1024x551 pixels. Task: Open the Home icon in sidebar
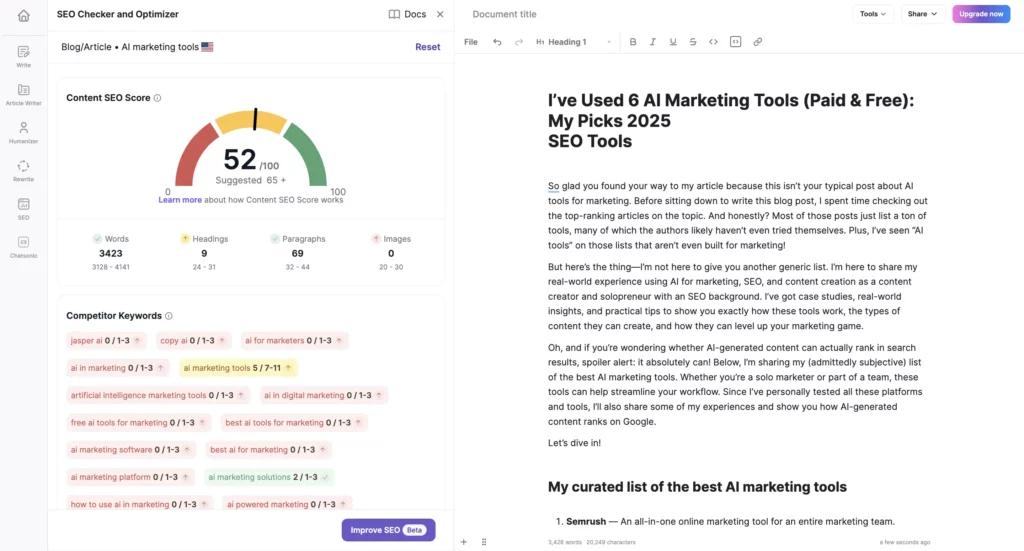coord(24,16)
